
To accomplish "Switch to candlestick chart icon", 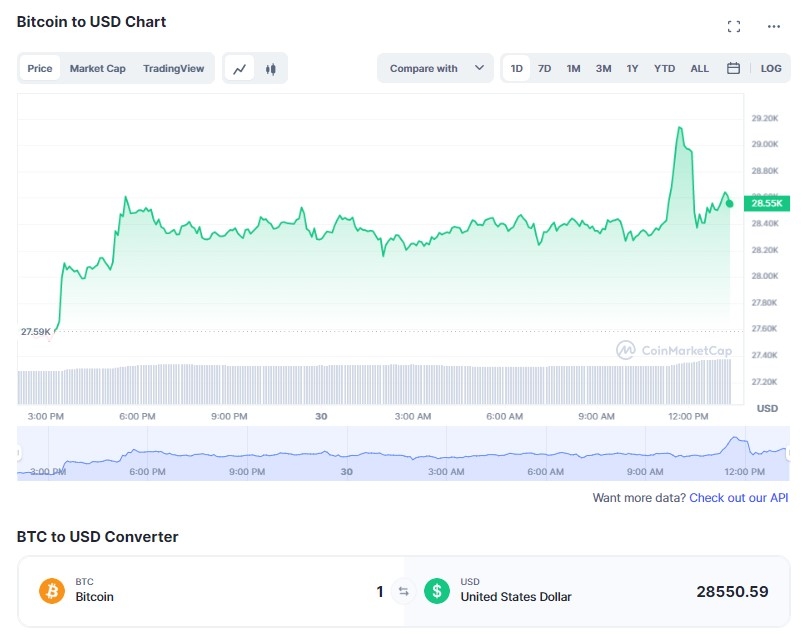I will pyautogui.click(x=271, y=69).
